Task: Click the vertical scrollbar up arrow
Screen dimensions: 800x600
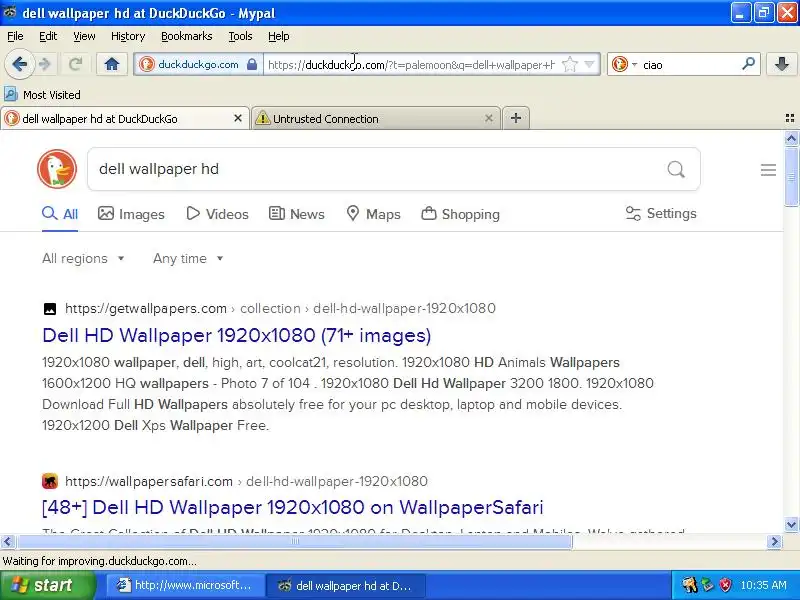Action: coord(791,138)
